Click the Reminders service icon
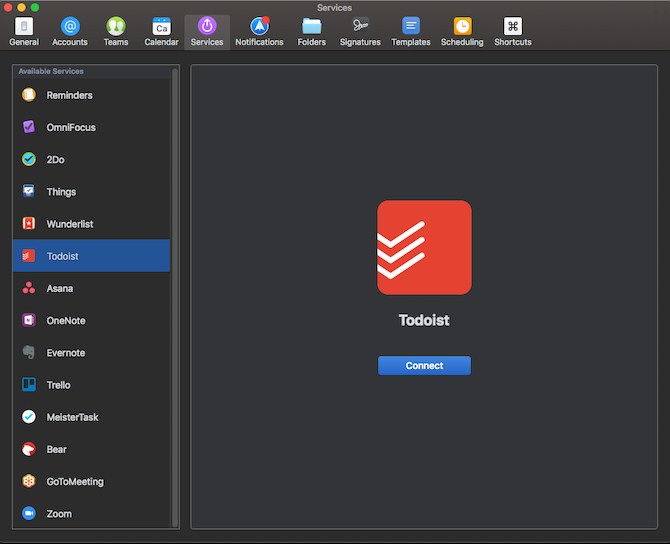670x544 pixels. (29, 95)
